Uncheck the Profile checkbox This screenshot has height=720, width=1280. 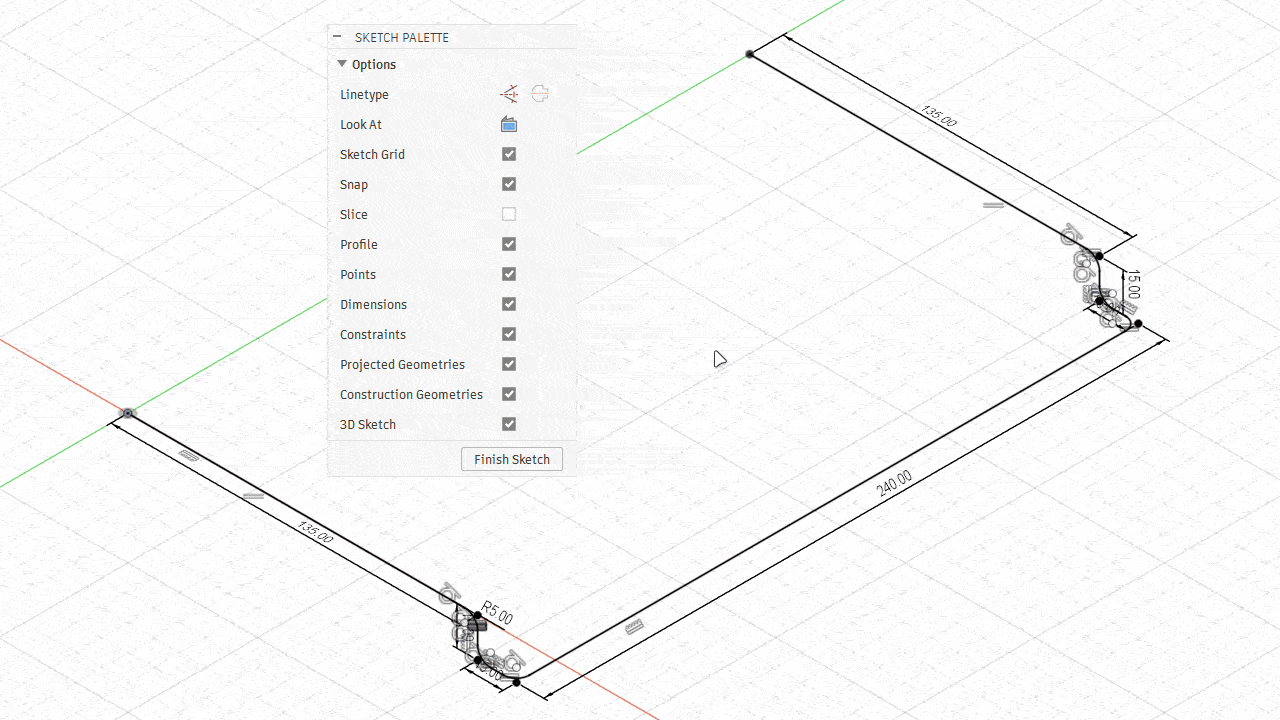[x=509, y=244]
